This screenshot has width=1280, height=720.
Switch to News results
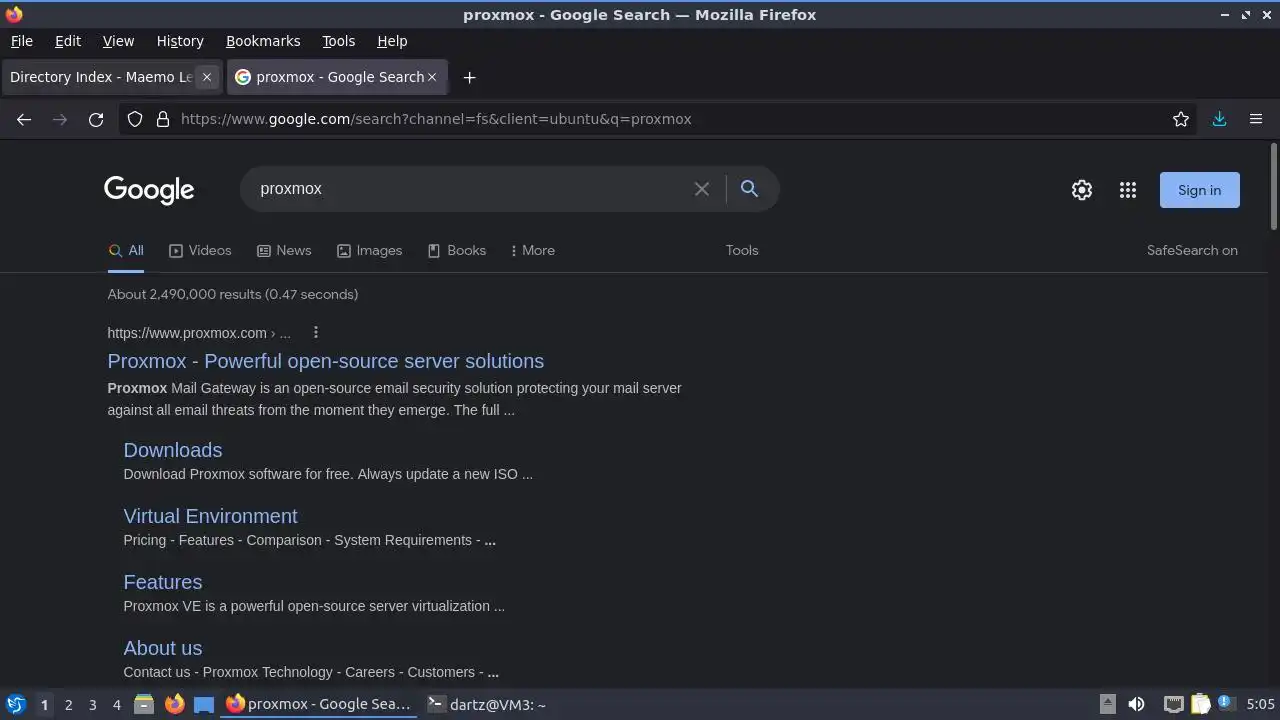[x=284, y=250]
